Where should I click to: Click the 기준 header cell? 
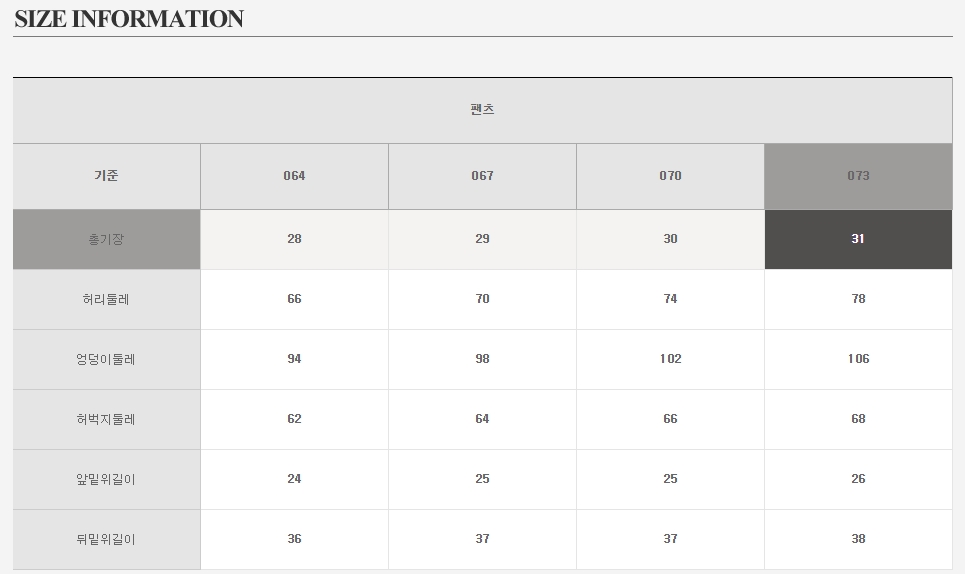coord(106,176)
